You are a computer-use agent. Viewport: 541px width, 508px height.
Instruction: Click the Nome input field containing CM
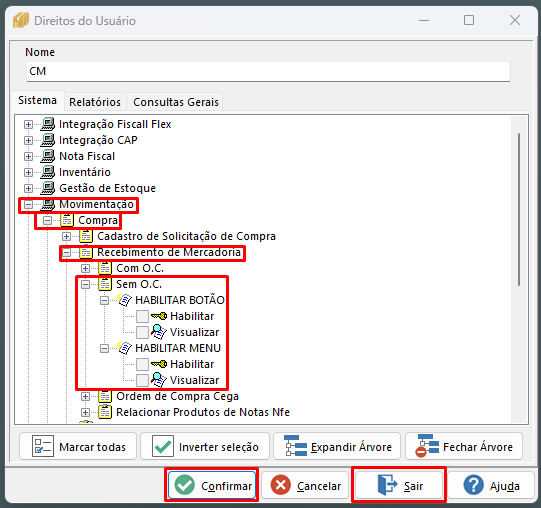coord(268,71)
